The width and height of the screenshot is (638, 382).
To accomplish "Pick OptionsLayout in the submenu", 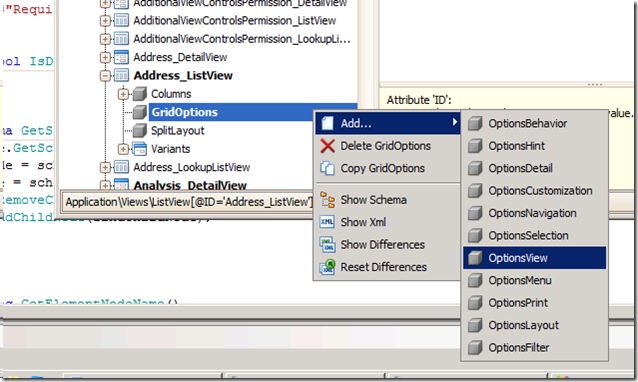I will coord(534,325).
